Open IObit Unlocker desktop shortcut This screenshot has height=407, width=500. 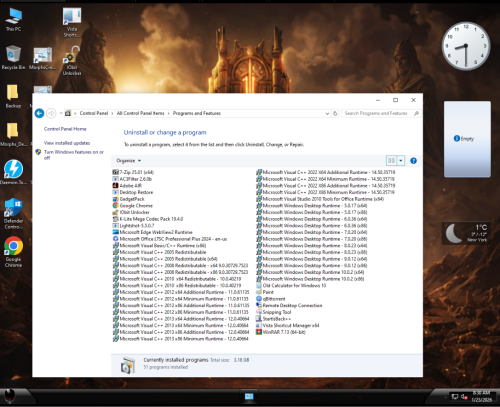point(72,61)
